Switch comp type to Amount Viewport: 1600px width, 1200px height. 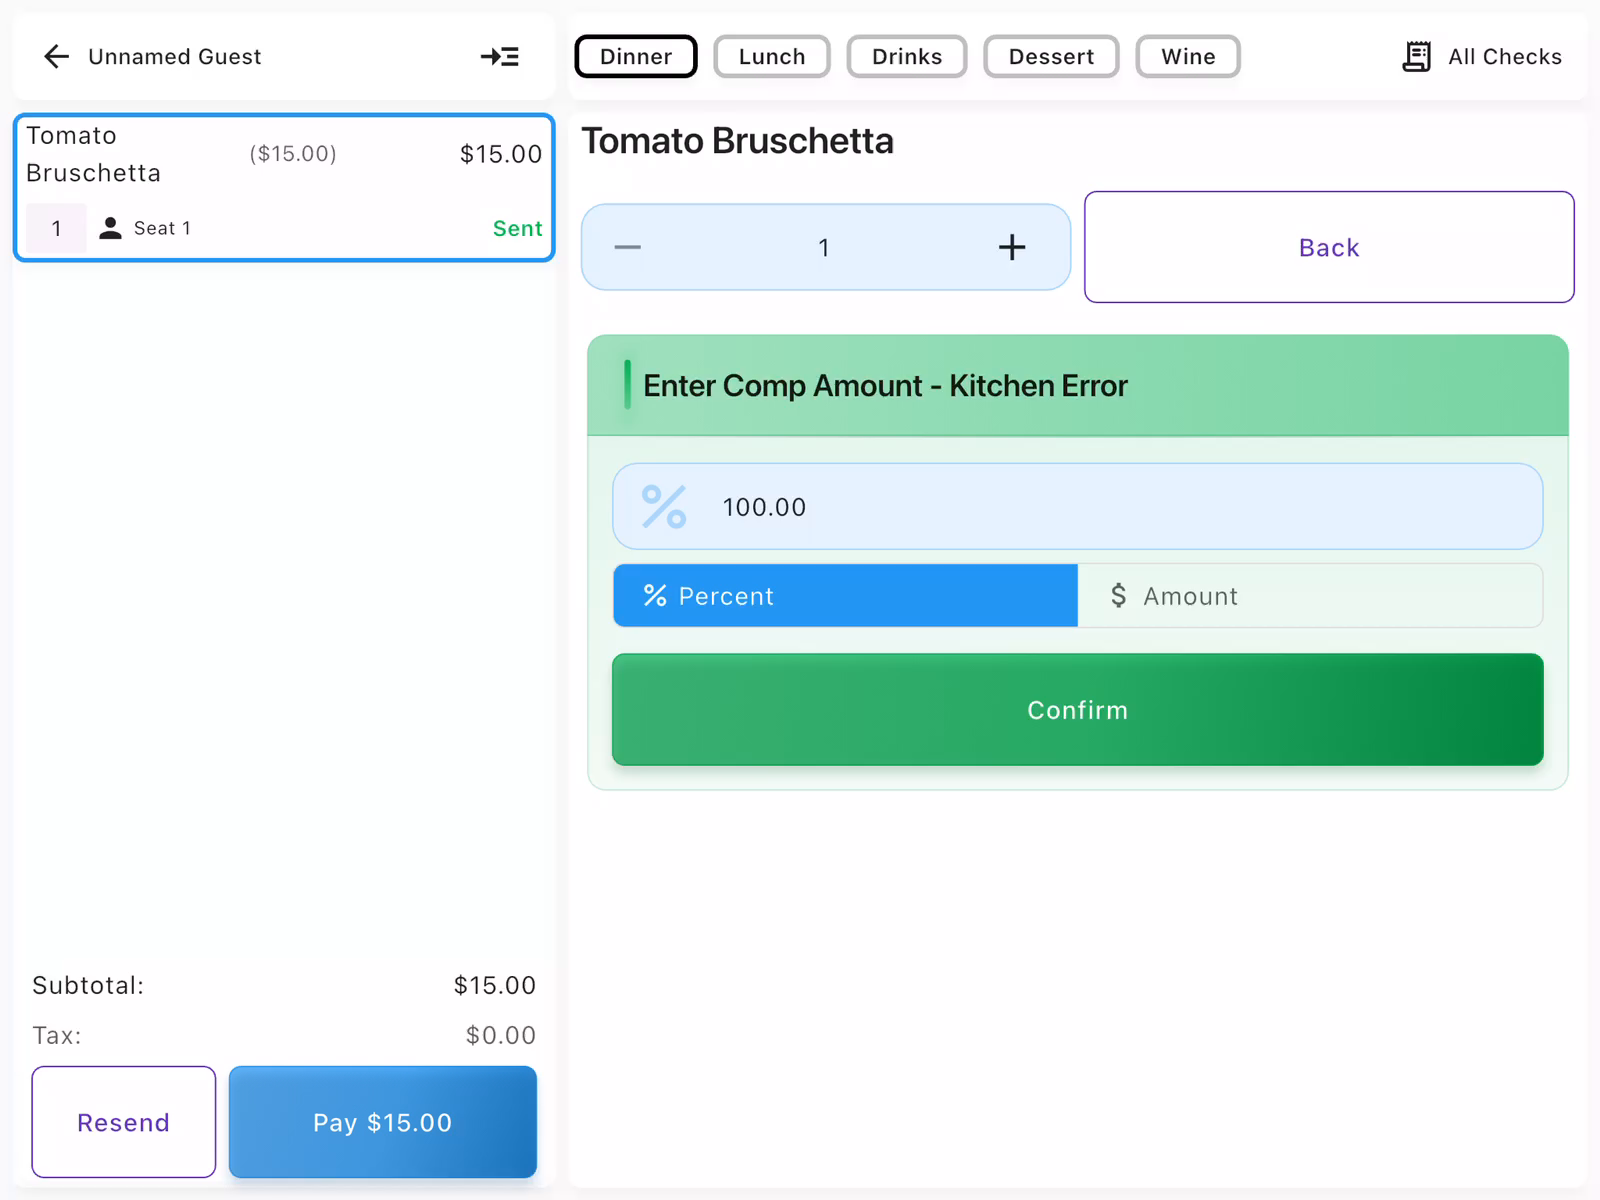coord(1310,596)
